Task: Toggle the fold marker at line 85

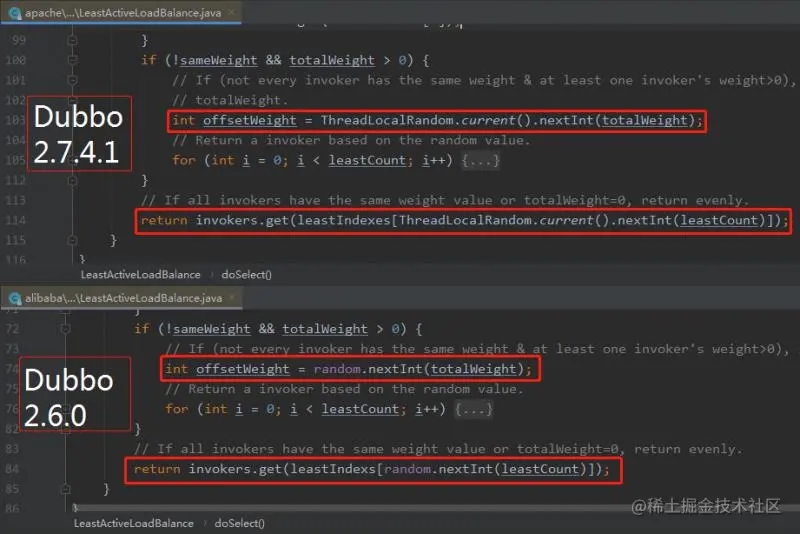Action: 65,489
